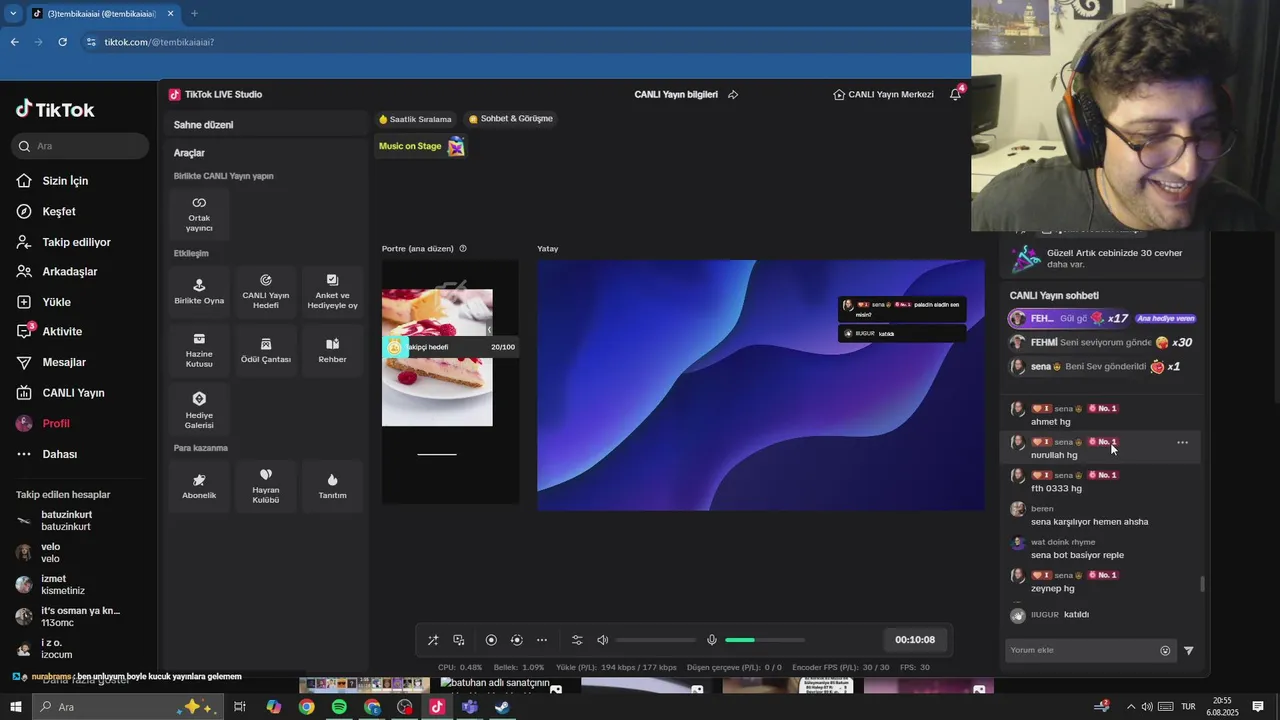Open the Tanıtım tool
The image size is (1280, 720).
tap(332, 486)
